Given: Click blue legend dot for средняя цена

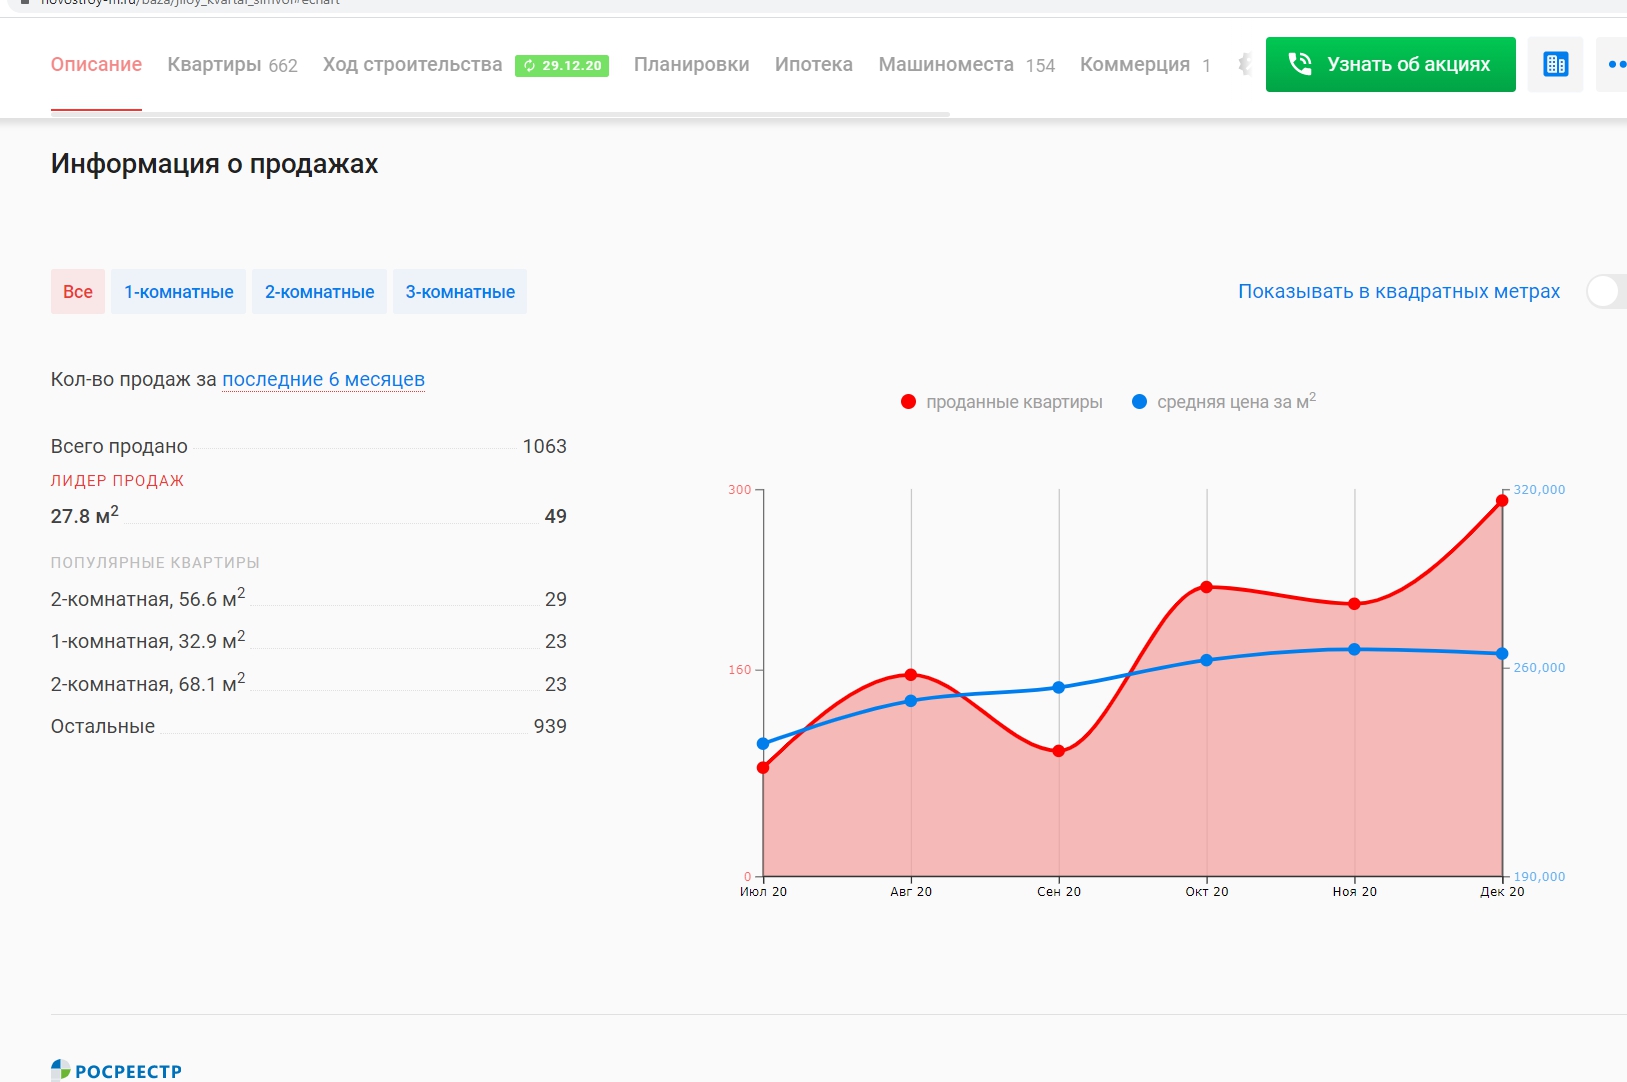Looking at the screenshot, I should click(1139, 402).
